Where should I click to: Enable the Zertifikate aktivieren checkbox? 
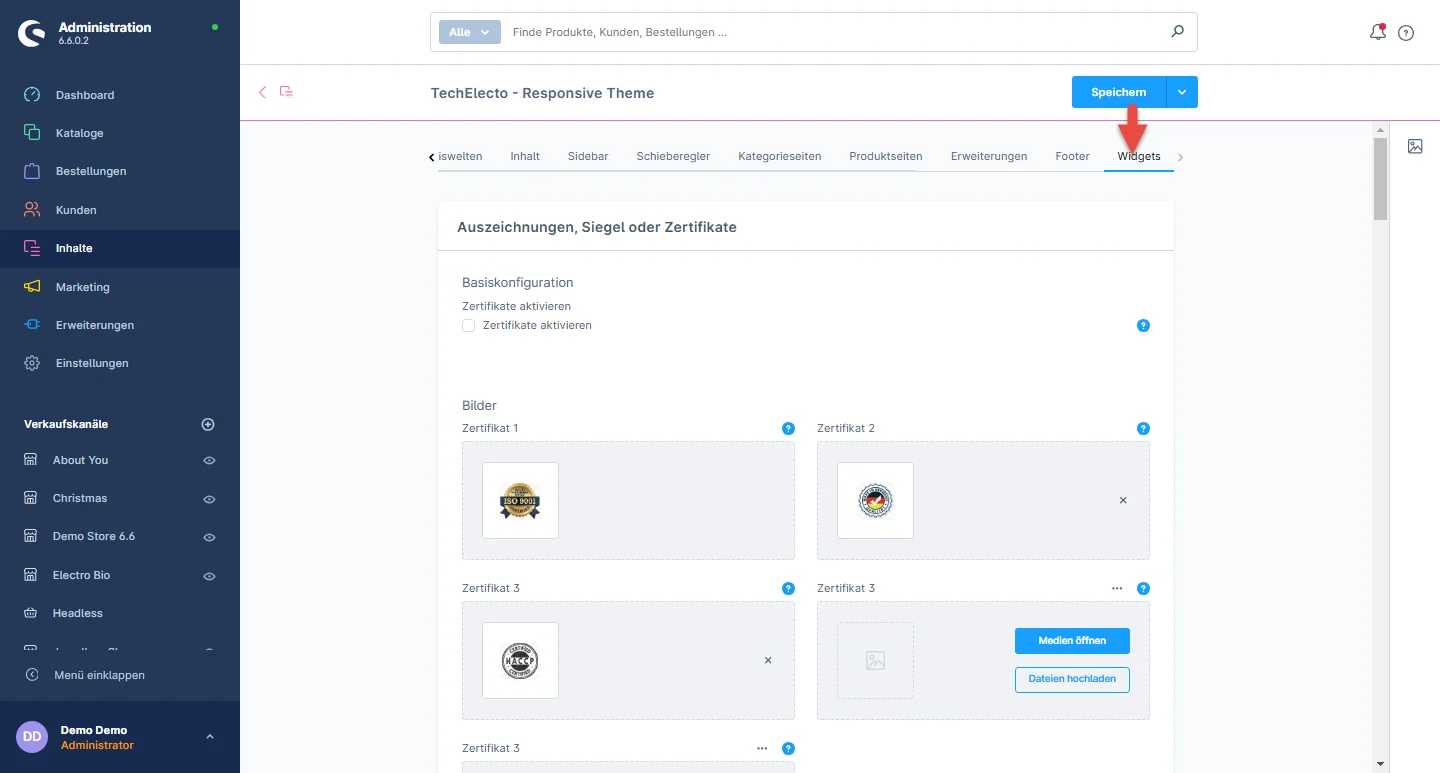pos(468,326)
